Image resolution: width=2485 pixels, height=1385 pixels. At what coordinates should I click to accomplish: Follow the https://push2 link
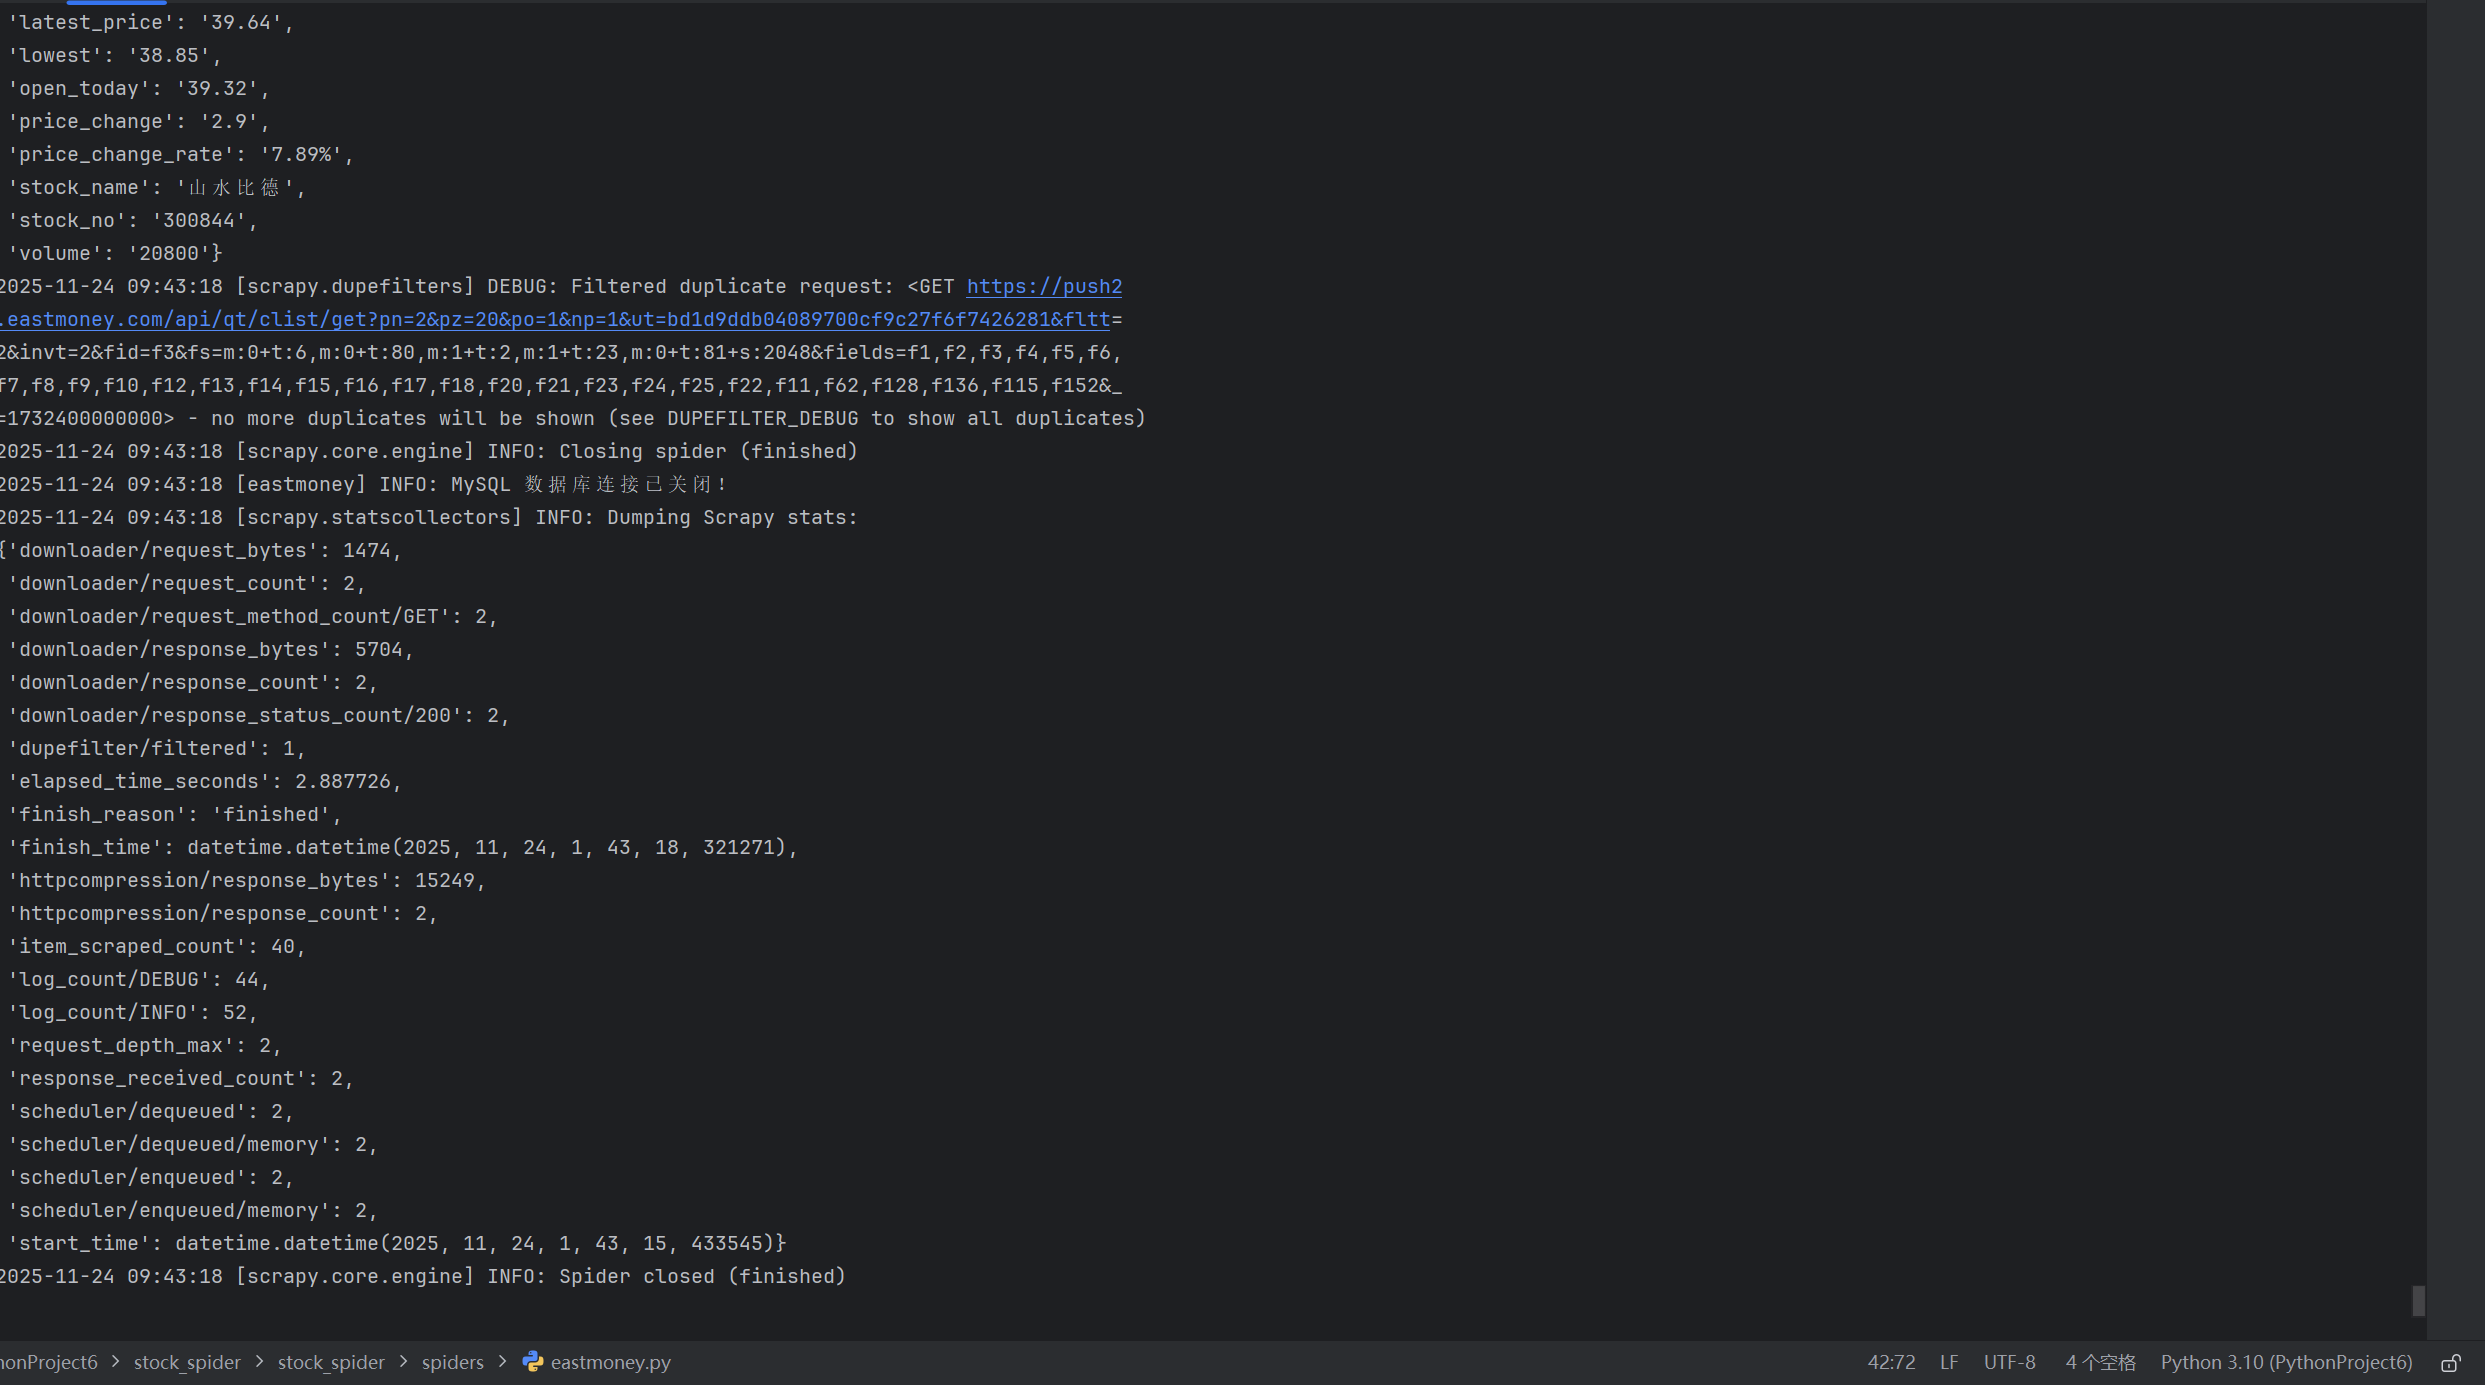(x=1044, y=287)
